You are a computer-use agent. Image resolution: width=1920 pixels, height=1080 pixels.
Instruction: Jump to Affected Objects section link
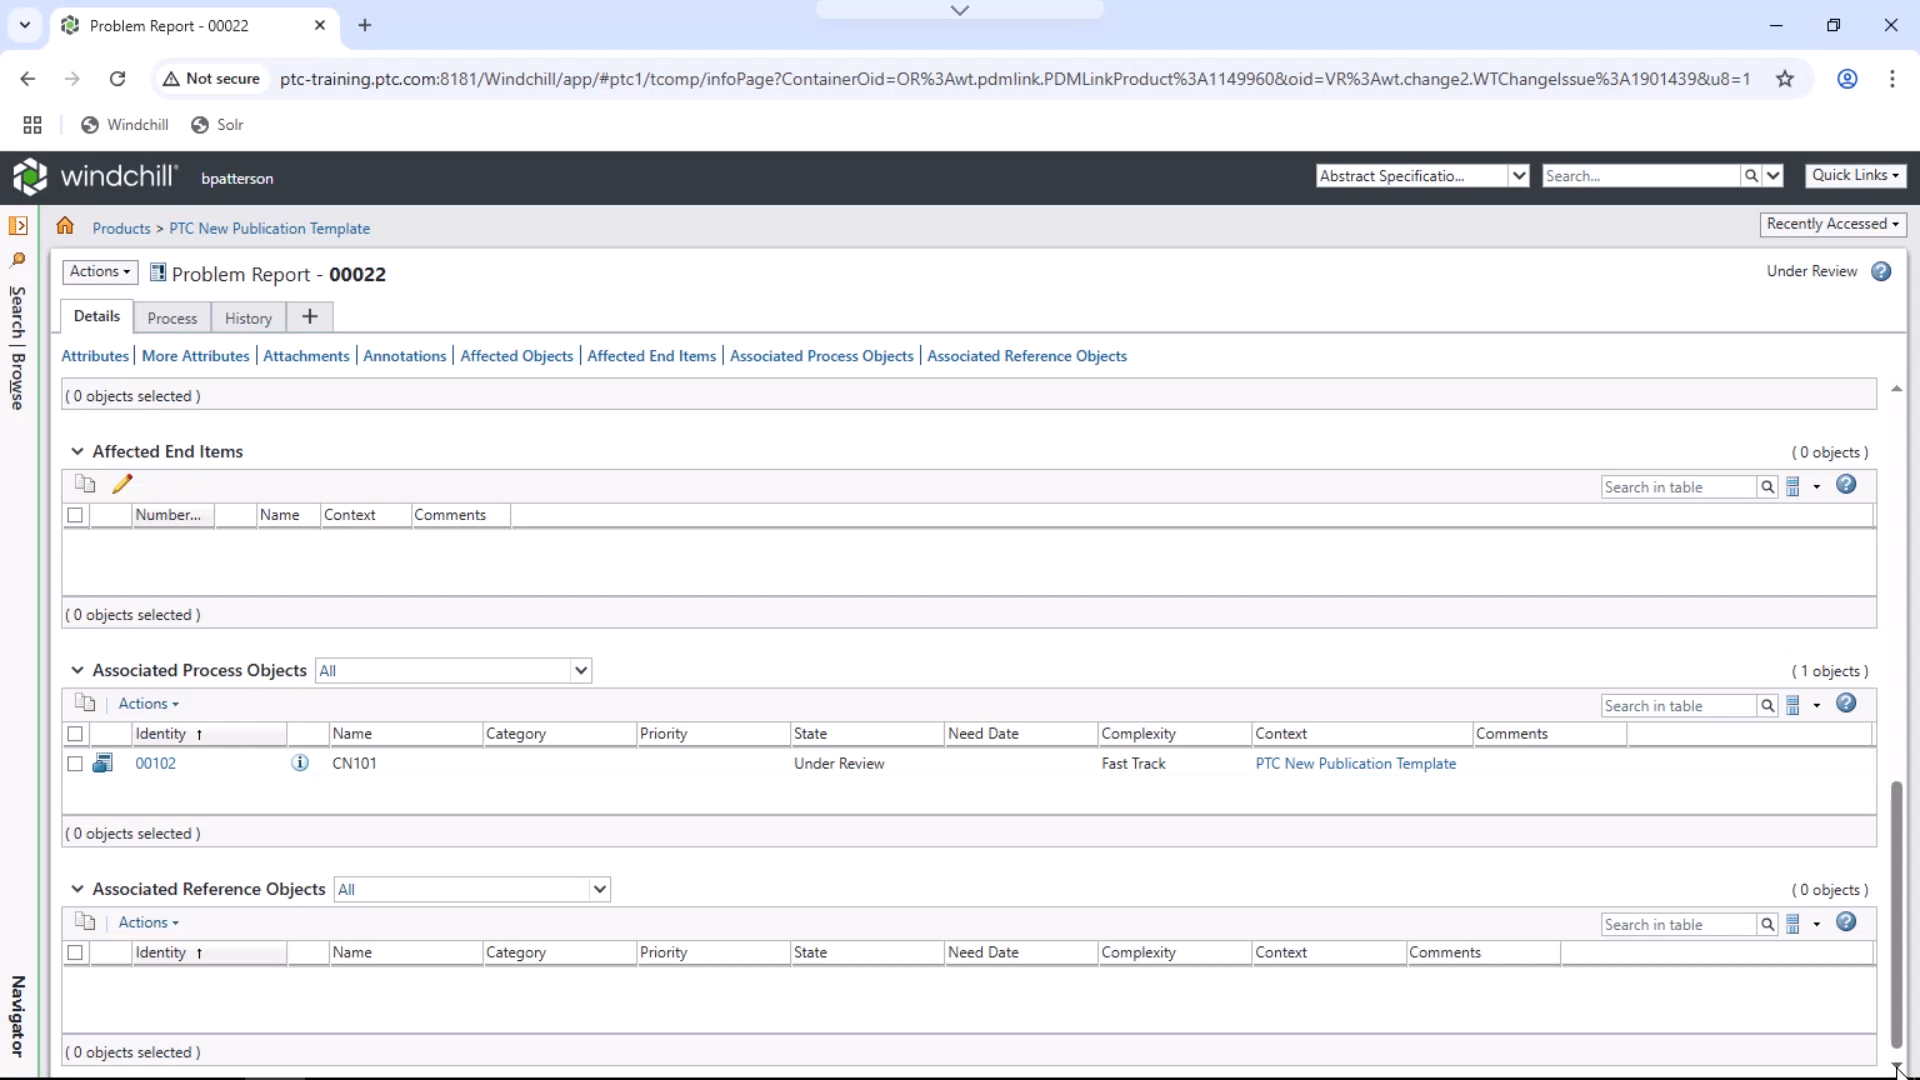516,356
